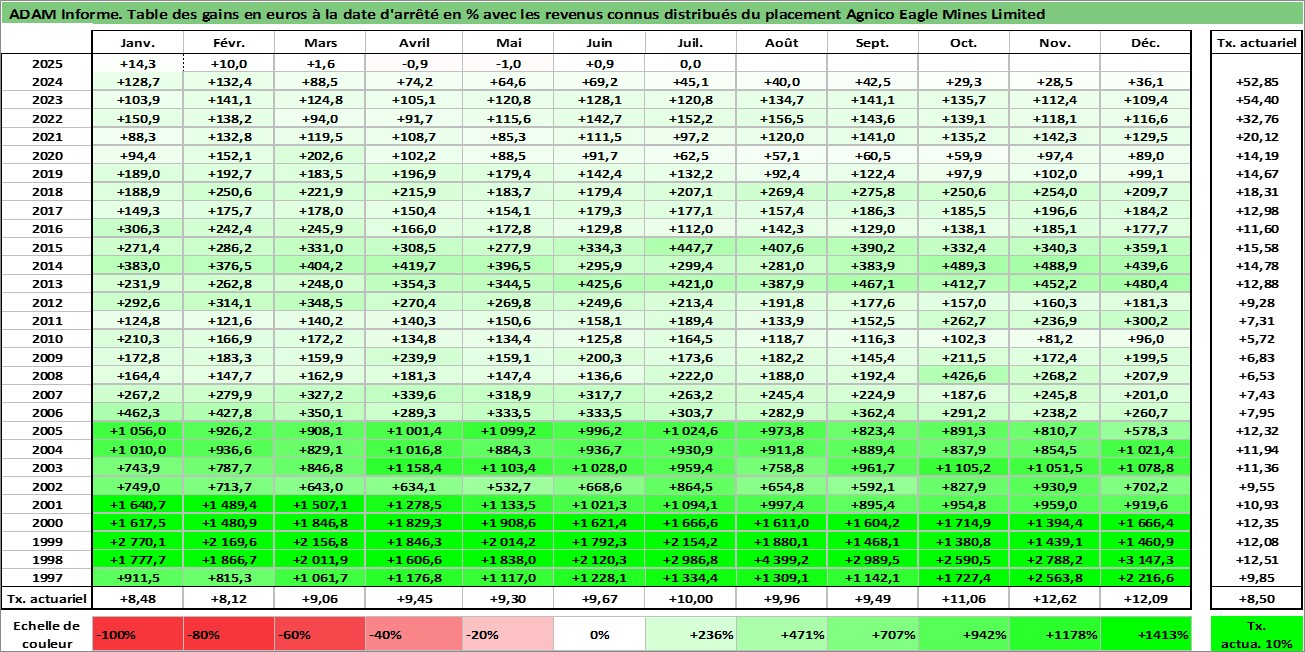Click the -60% legend swatch
This screenshot has width=1305, height=652.
pyautogui.click(x=320, y=634)
